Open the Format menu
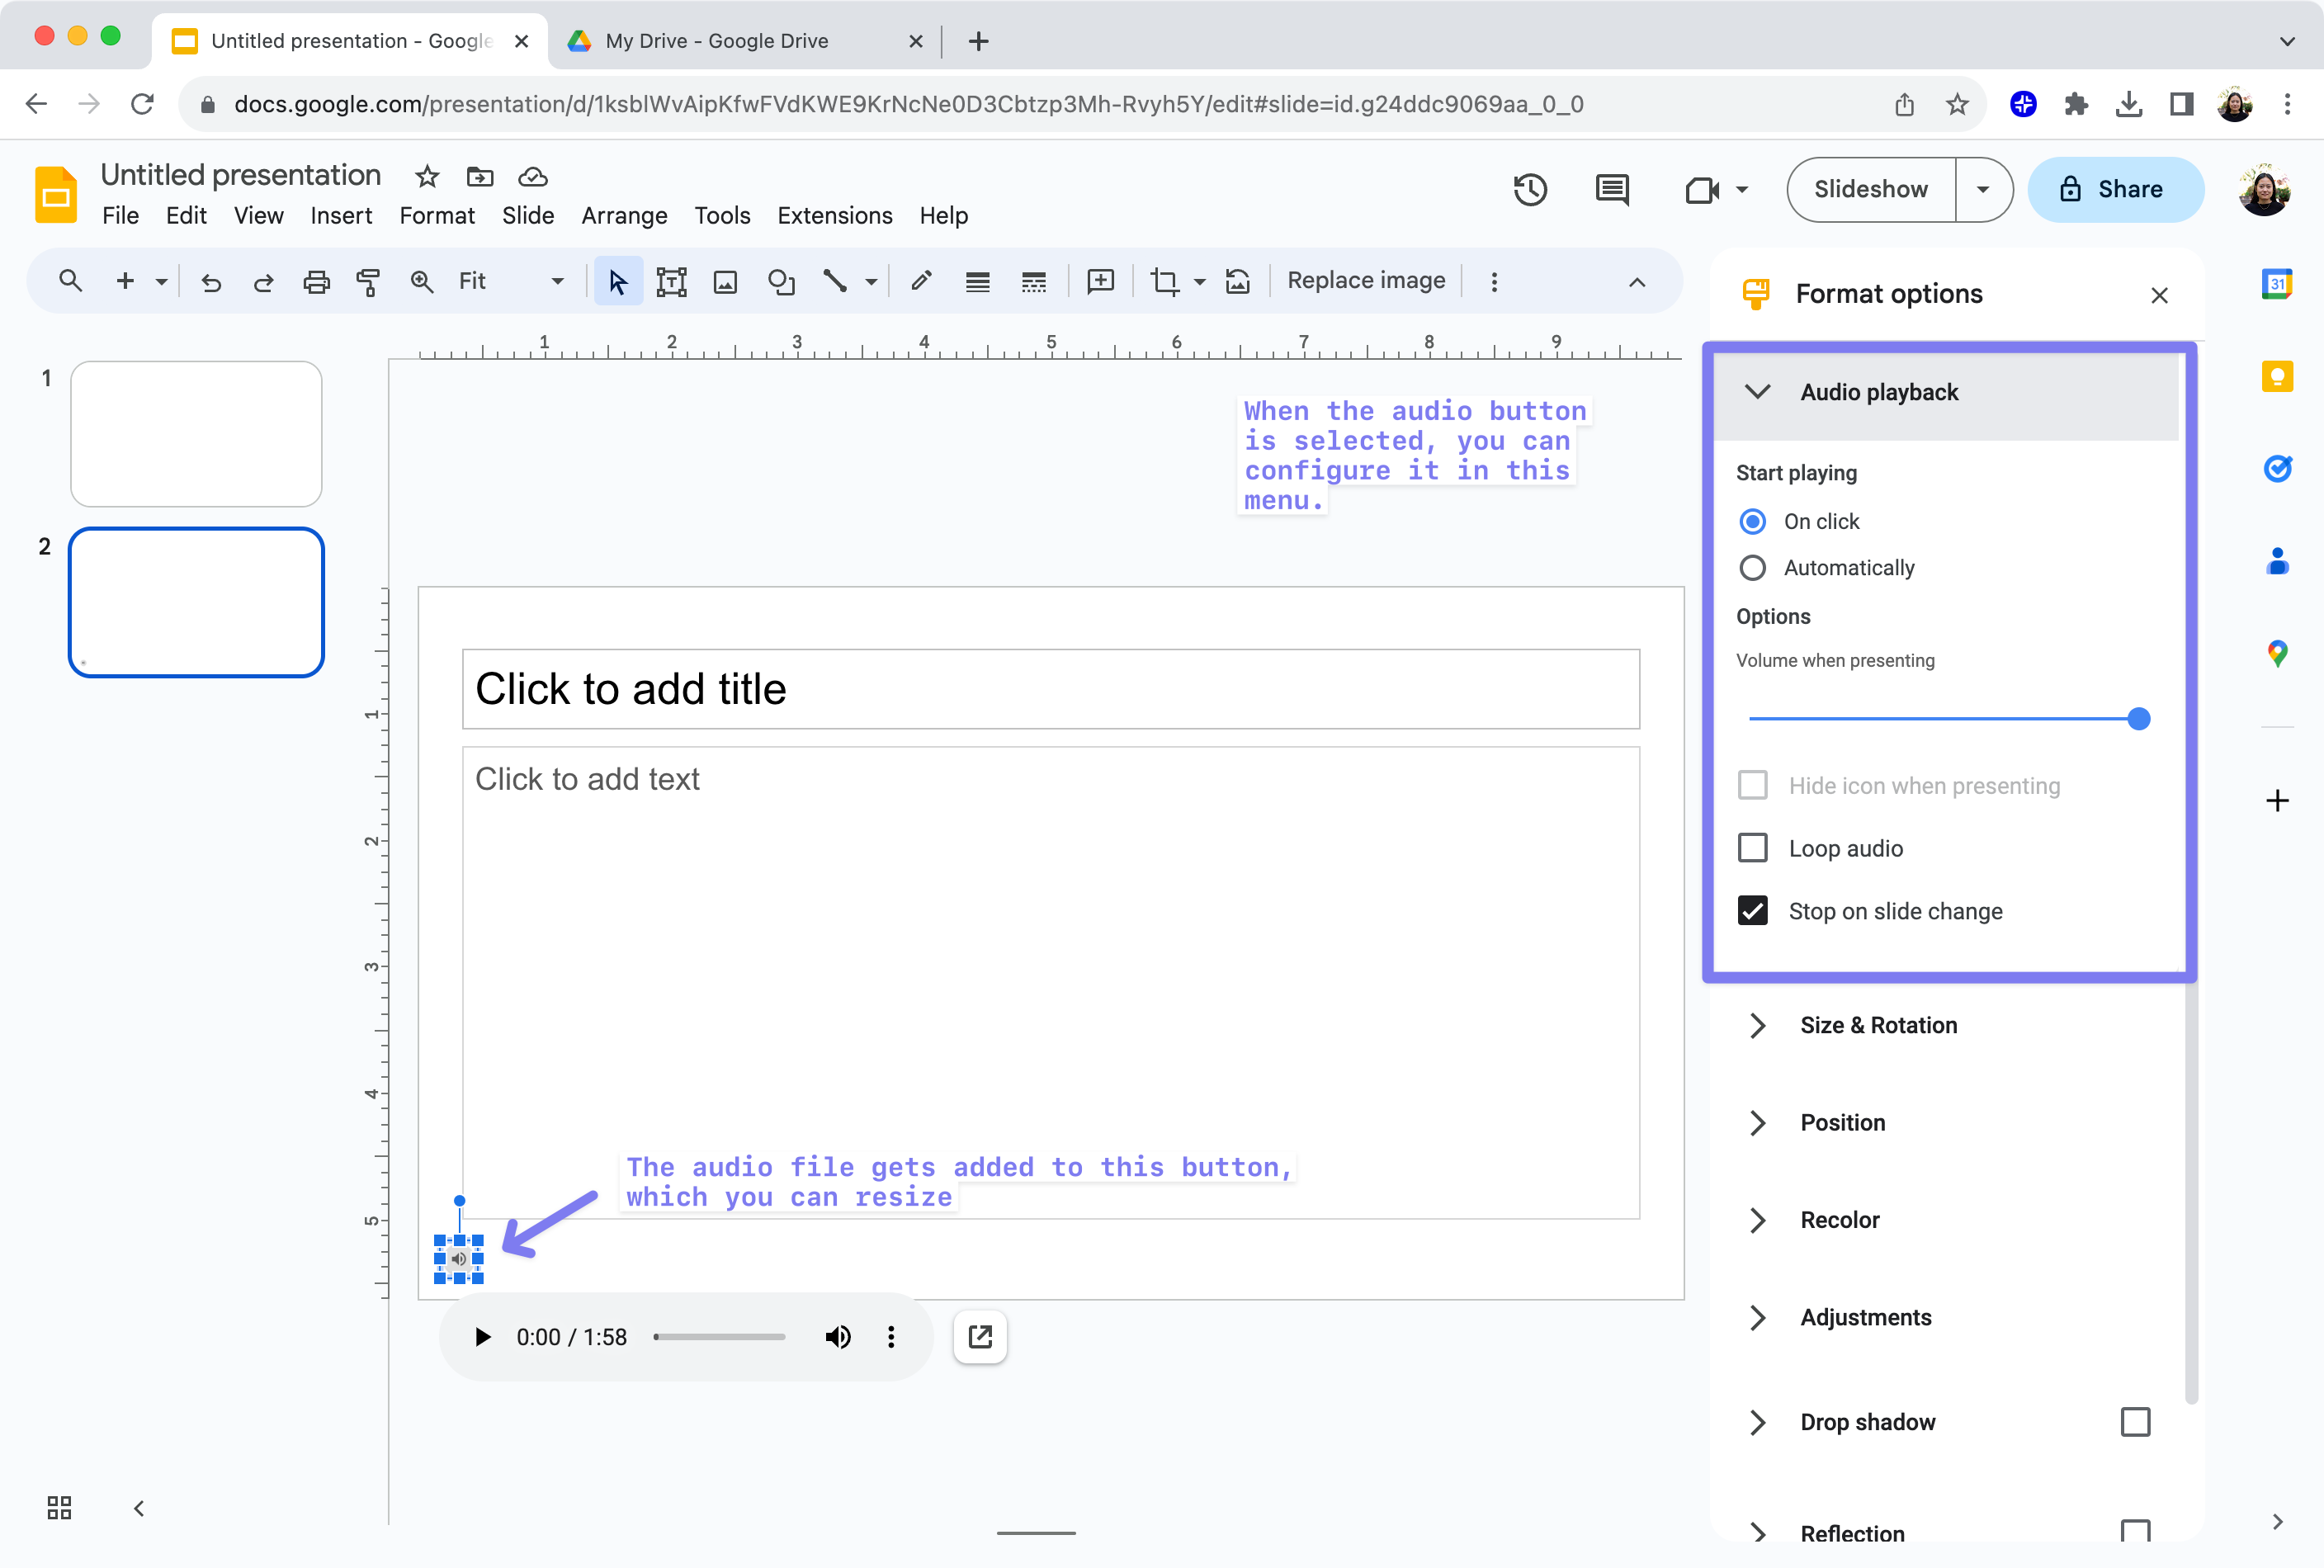This screenshot has height=1568, width=2324. [437, 215]
